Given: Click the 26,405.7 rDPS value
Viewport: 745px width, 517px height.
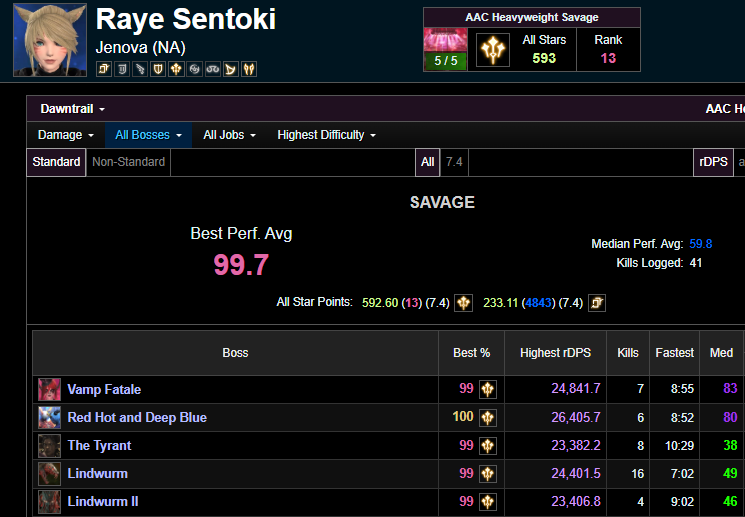Looking at the screenshot, I should click(576, 417).
